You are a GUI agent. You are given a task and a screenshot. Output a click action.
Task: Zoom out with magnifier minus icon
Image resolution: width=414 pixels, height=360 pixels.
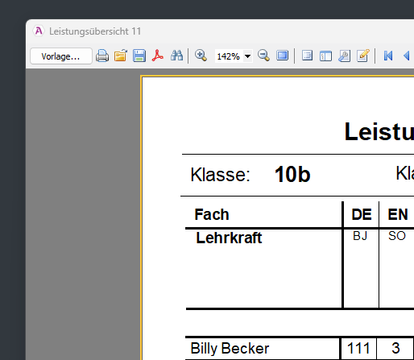click(x=264, y=56)
